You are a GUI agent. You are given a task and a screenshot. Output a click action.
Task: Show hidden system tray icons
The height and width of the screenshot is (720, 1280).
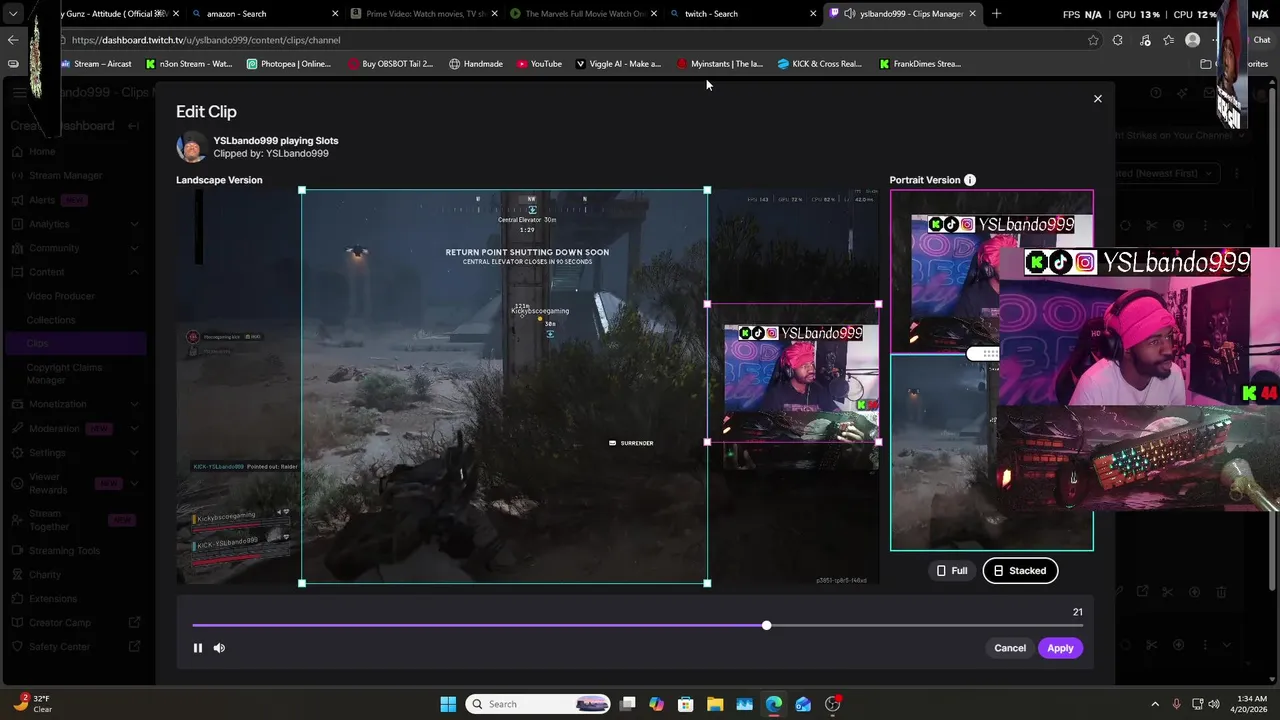click(1155, 704)
